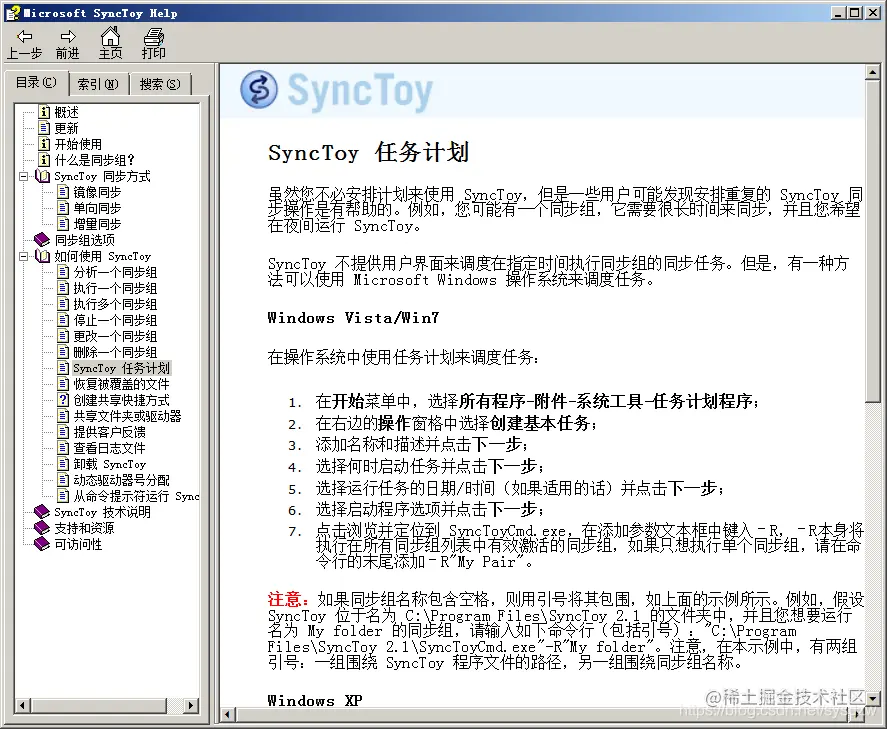Open 共享文件夹或驱动器 topic
Image resolution: width=887 pixels, height=729 pixels.
[127, 416]
